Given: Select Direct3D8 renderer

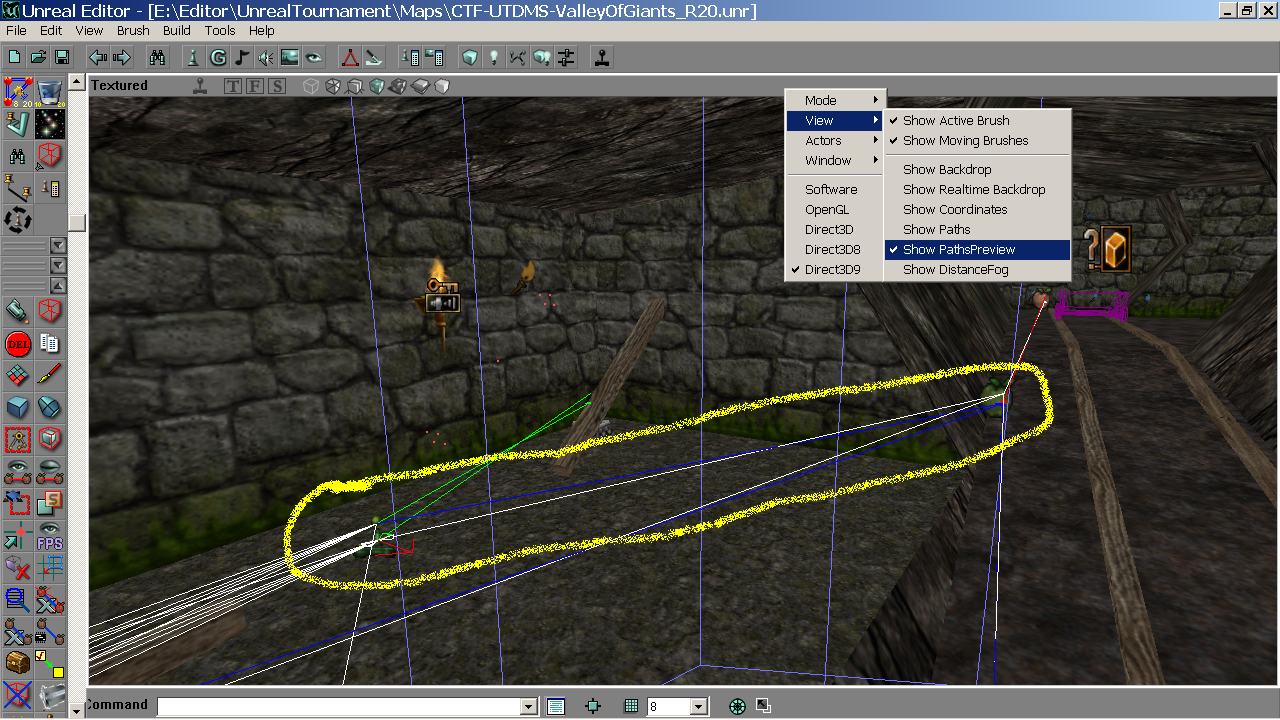Looking at the screenshot, I should click(x=834, y=249).
